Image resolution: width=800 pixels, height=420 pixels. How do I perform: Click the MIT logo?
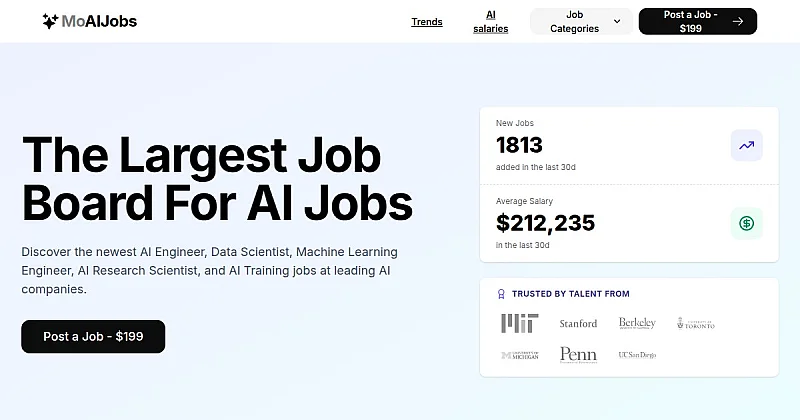coord(519,323)
